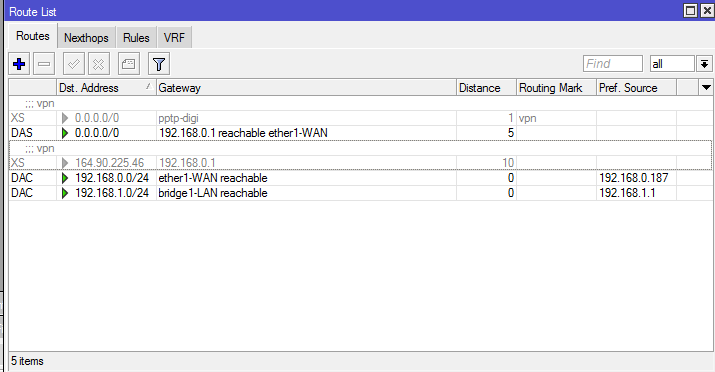Click the remove route minus icon

point(44,64)
